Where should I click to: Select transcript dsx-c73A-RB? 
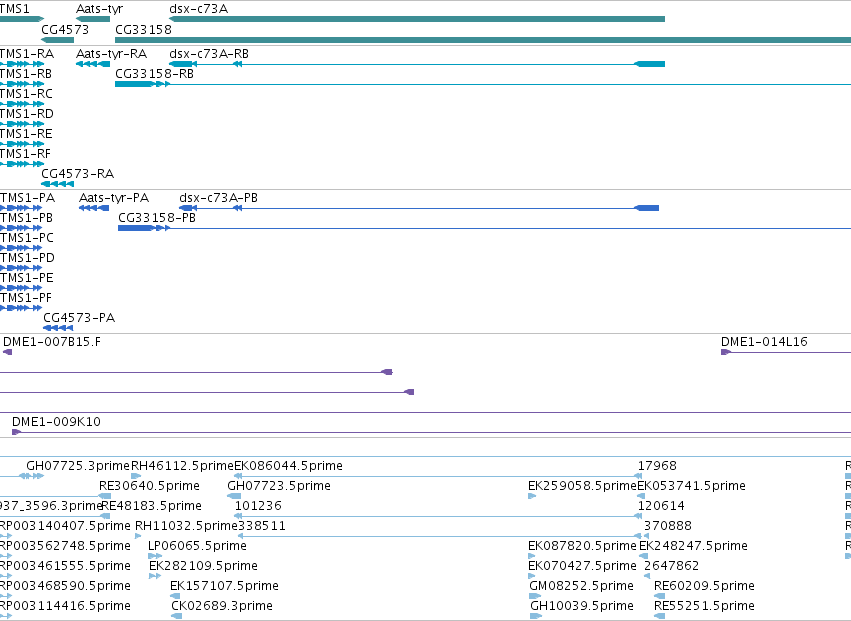209,54
